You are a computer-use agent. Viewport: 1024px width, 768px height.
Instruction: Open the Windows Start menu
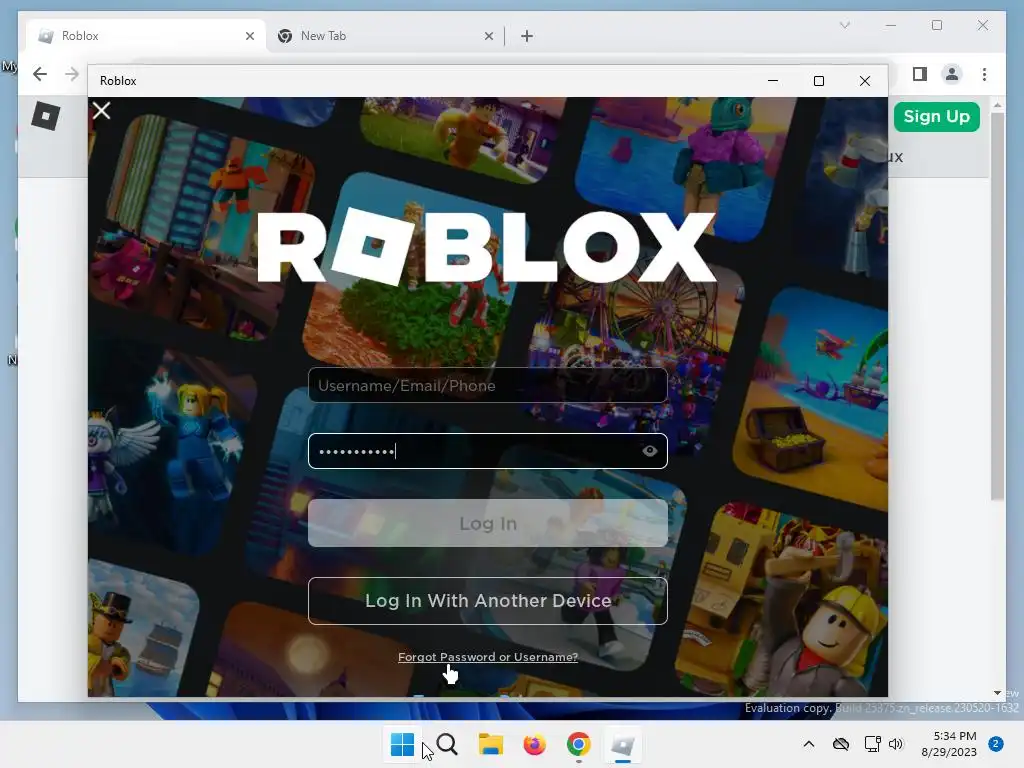402,744
